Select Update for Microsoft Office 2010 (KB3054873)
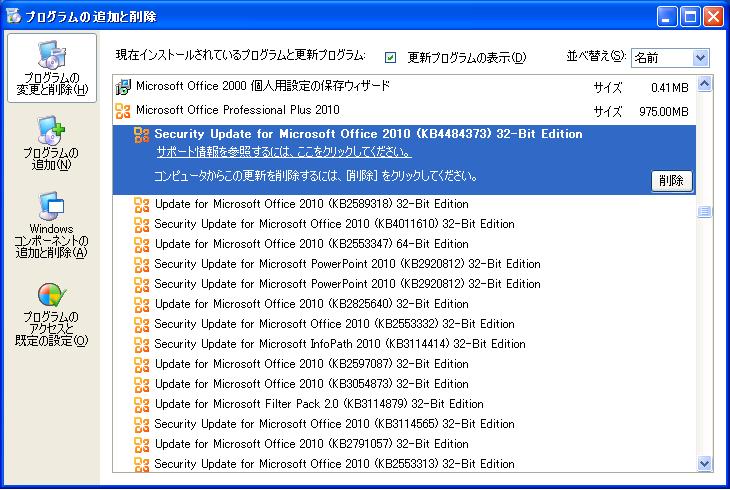 click(x=311, y=384)
